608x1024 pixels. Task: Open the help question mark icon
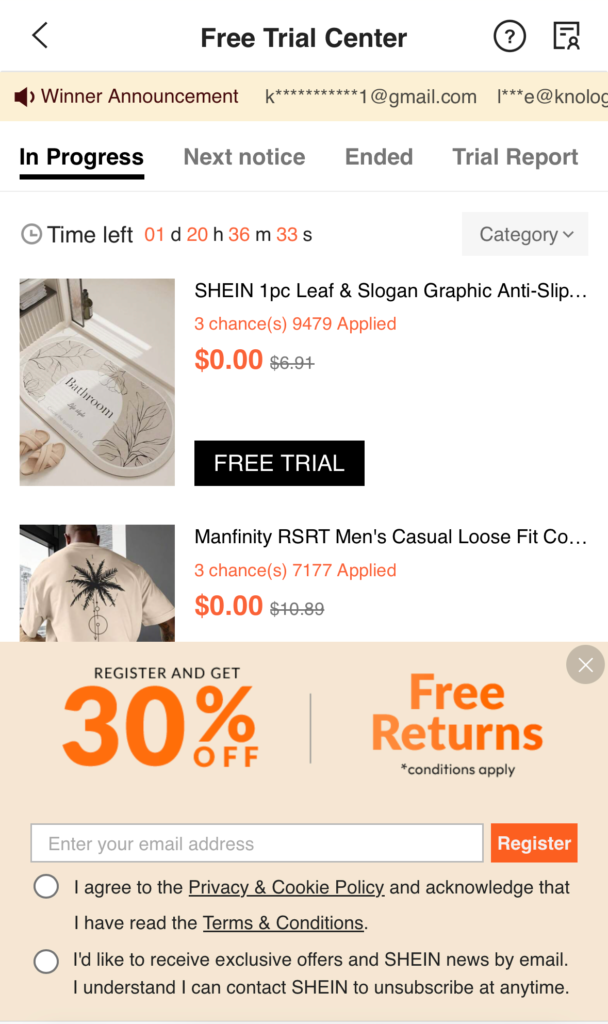(x=509, y=36)
